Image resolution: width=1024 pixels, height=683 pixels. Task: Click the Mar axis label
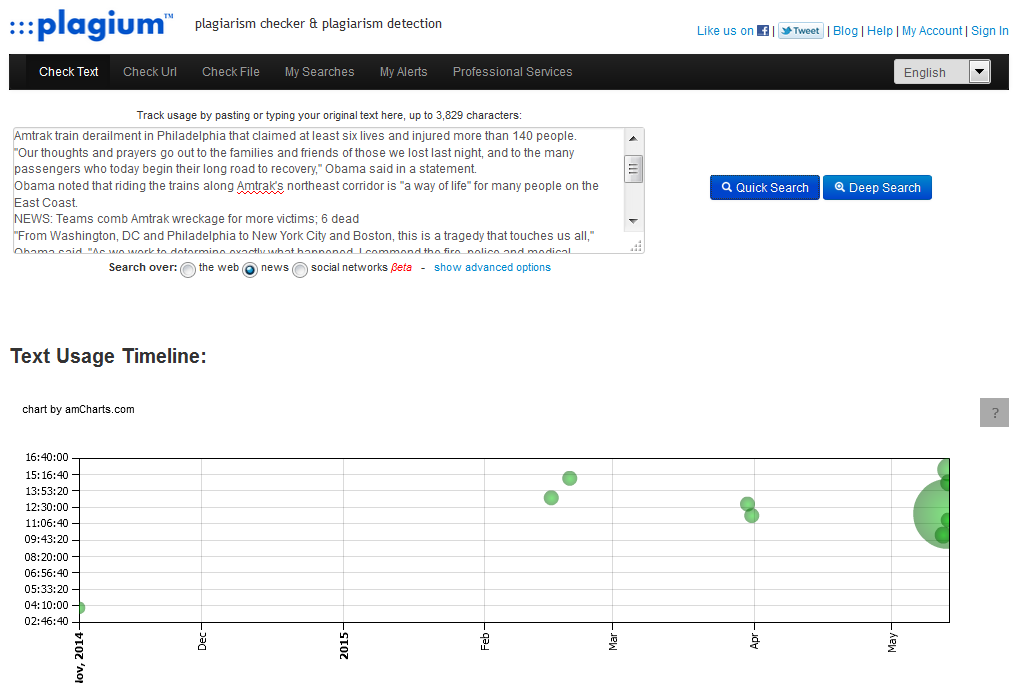pos(613,641)
